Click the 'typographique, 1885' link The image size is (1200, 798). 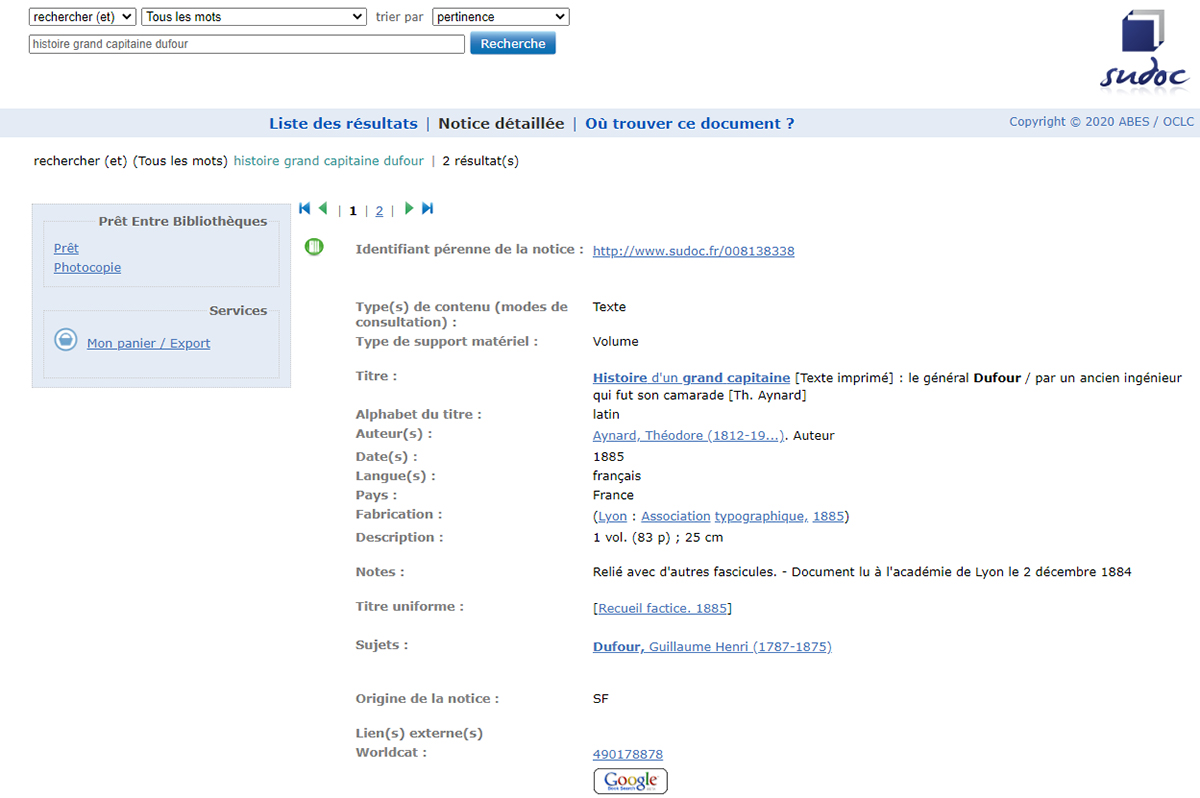779,516
